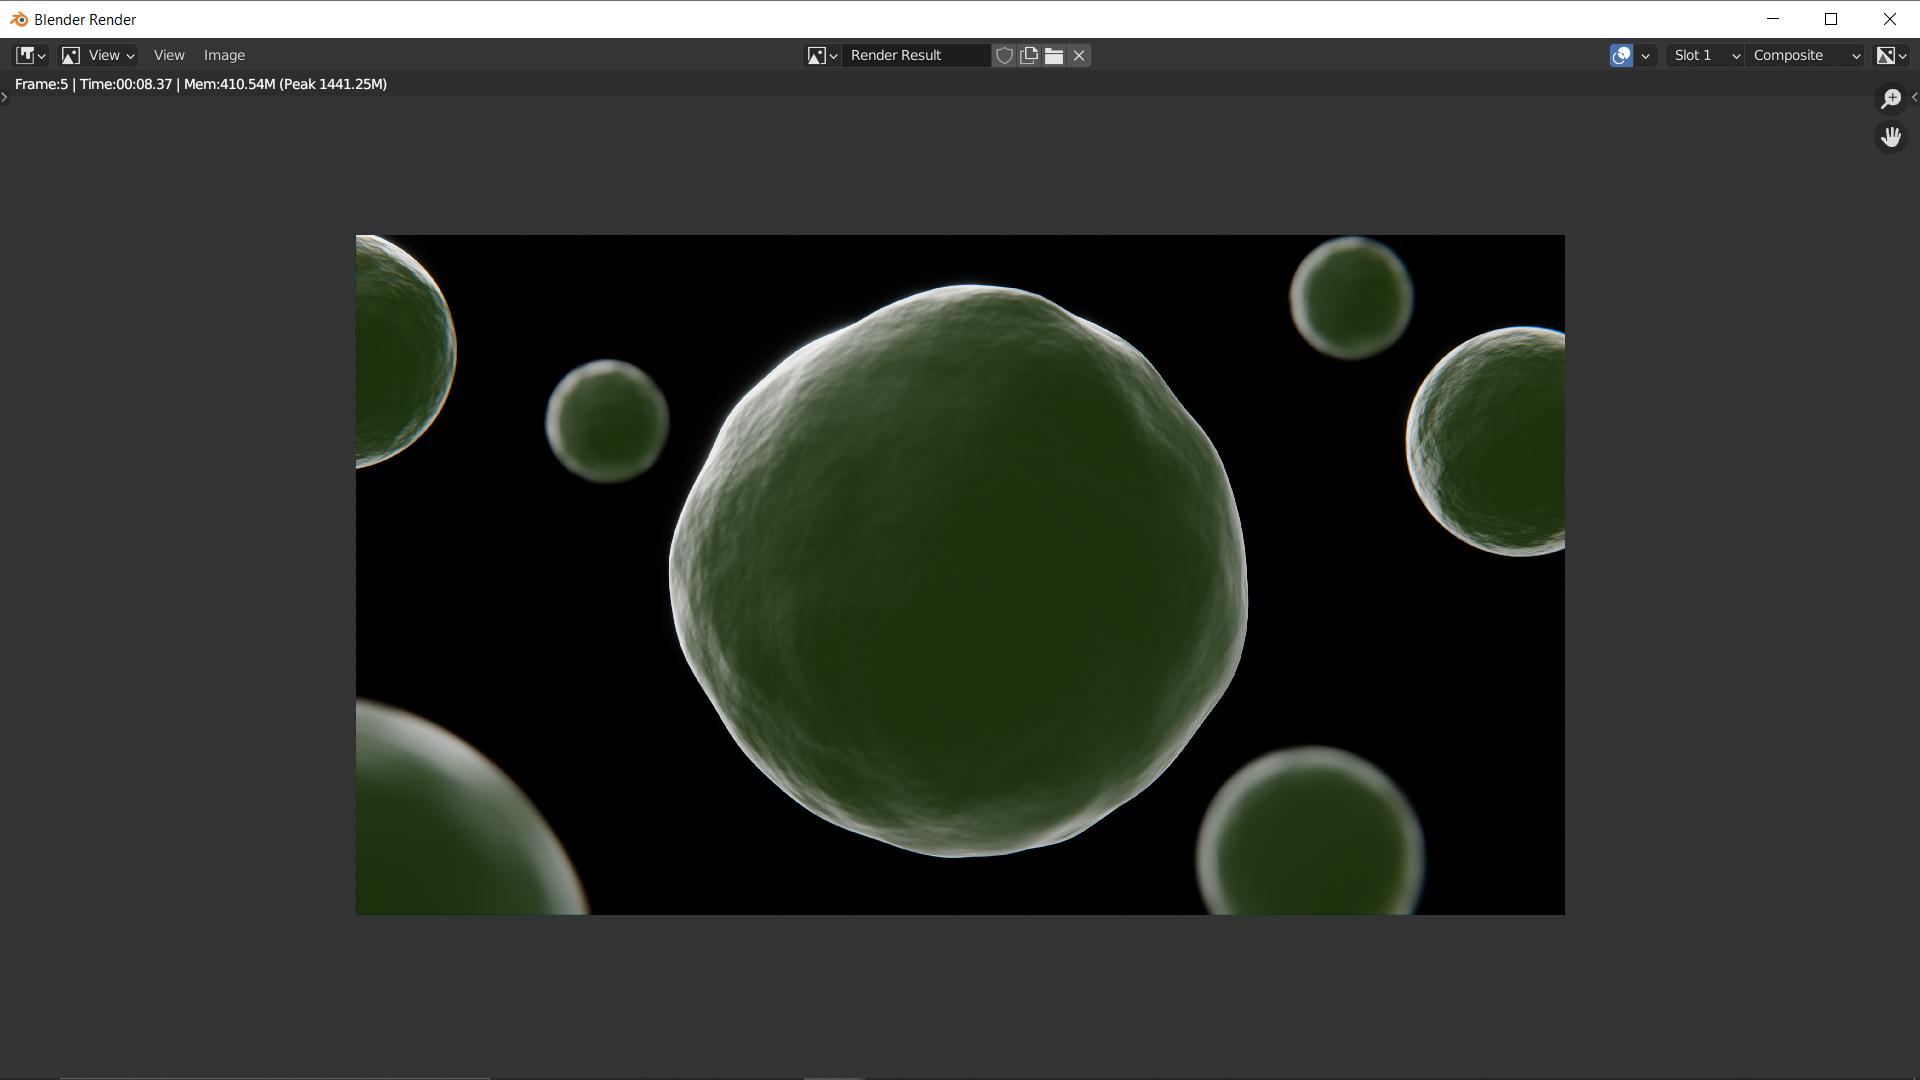
Task: Open display channels dropdown
Action: pos(1890,55)
